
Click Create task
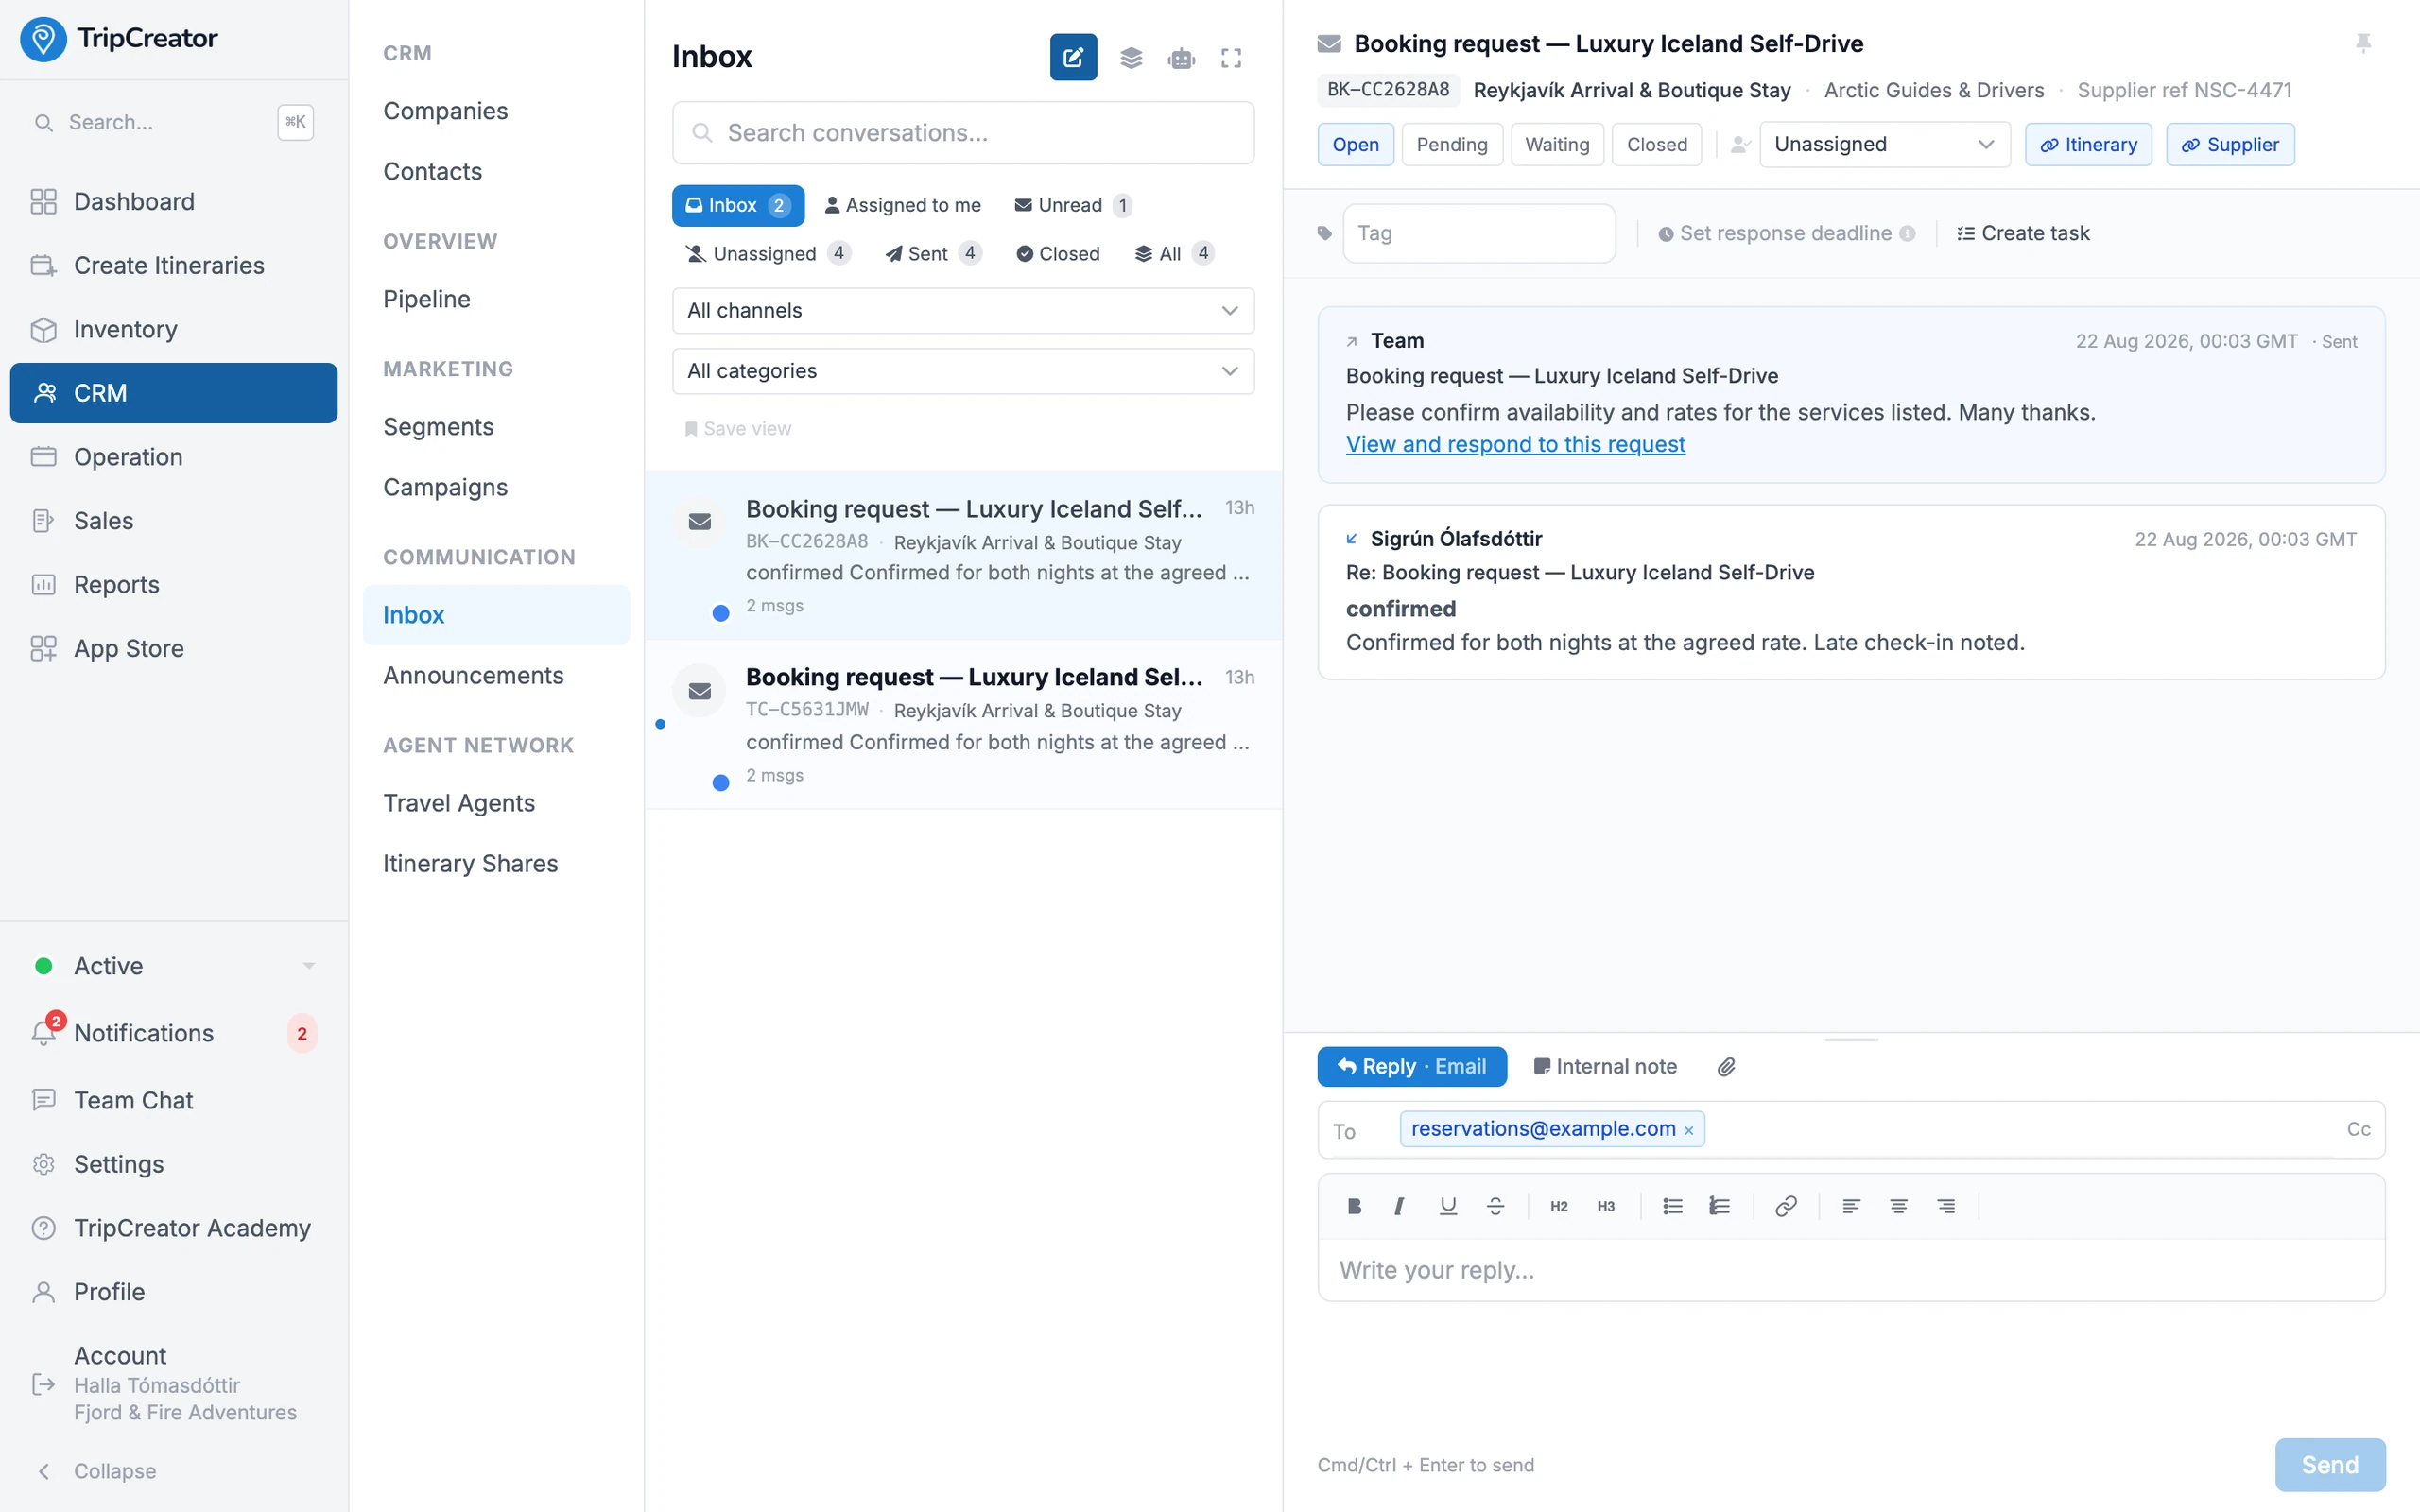(2022, 233)
